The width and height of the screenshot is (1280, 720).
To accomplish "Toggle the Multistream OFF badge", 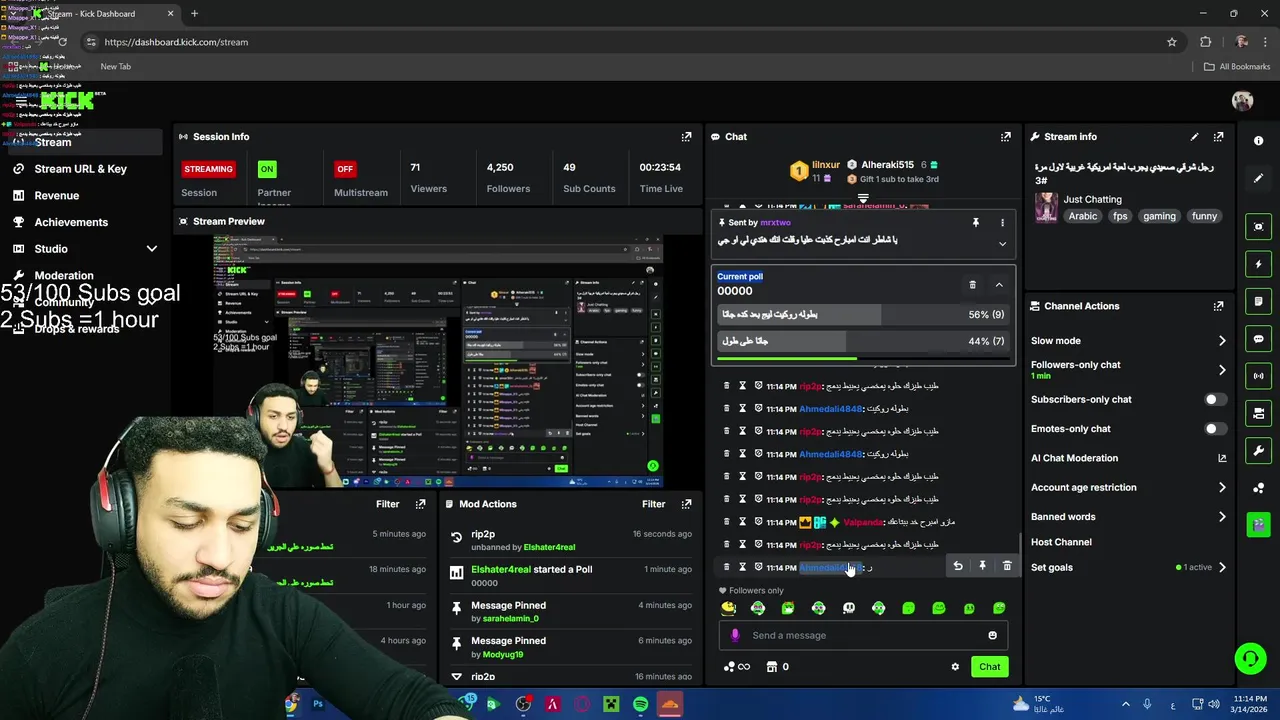I will 345,169.
